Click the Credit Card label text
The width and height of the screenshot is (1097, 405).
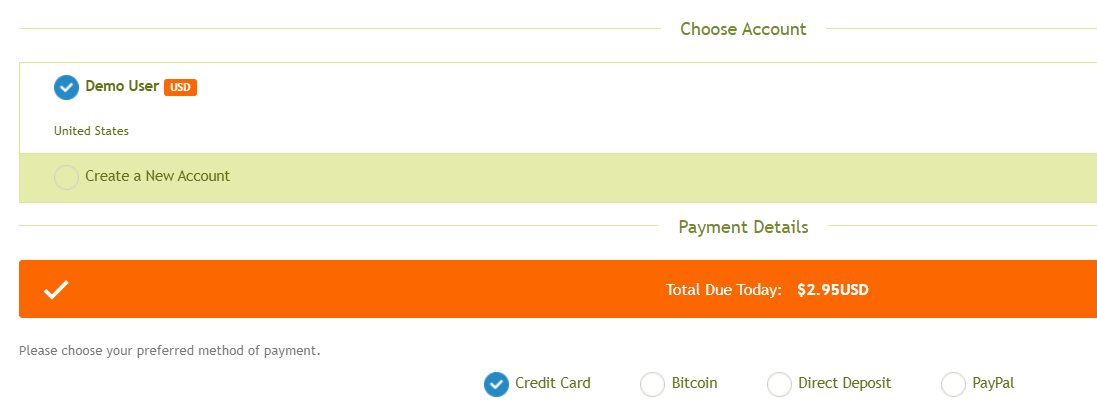coord(553,383)
